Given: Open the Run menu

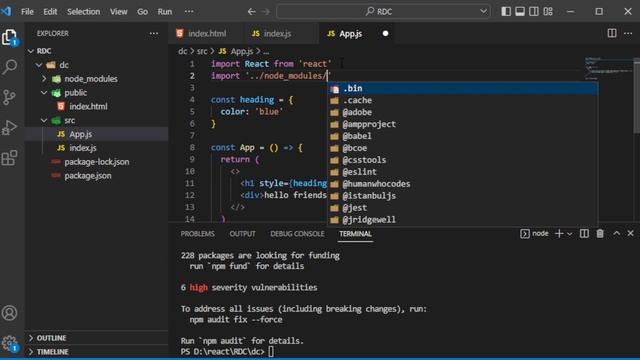Looking at the screenshot, I should point(165,12).
